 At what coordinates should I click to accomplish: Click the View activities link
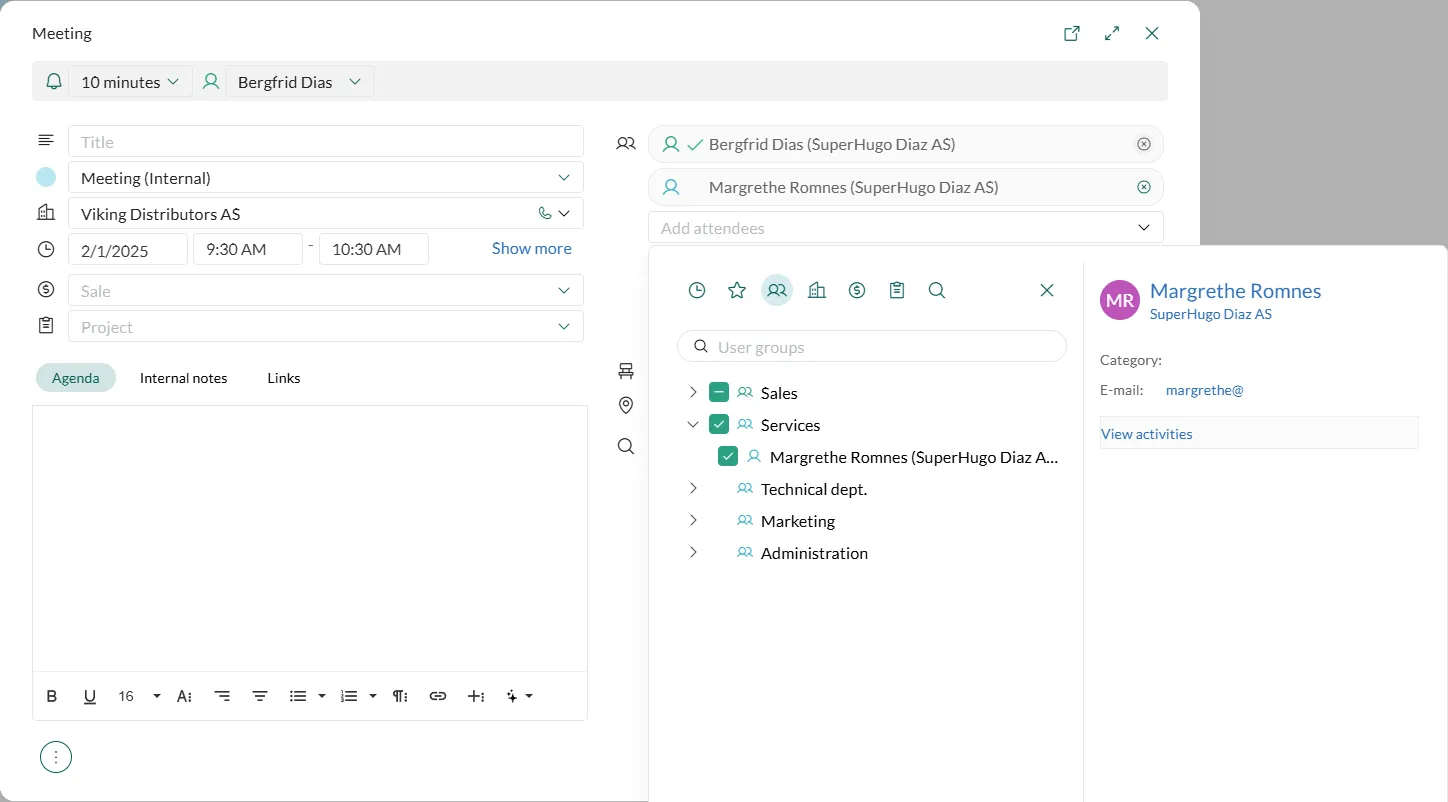click(1147, 434)
